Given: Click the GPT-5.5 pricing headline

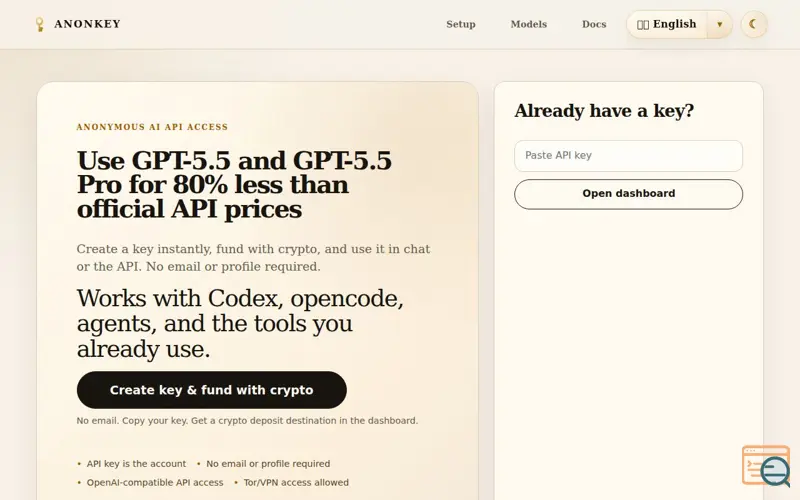Looking at the screenshot, I should (x=234, y=184).
